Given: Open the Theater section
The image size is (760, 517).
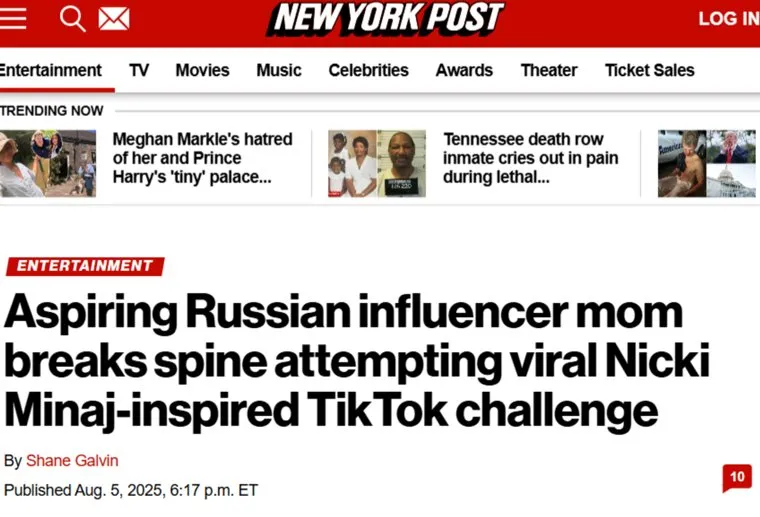Looking at the screenshot, I should click(549, 70).
